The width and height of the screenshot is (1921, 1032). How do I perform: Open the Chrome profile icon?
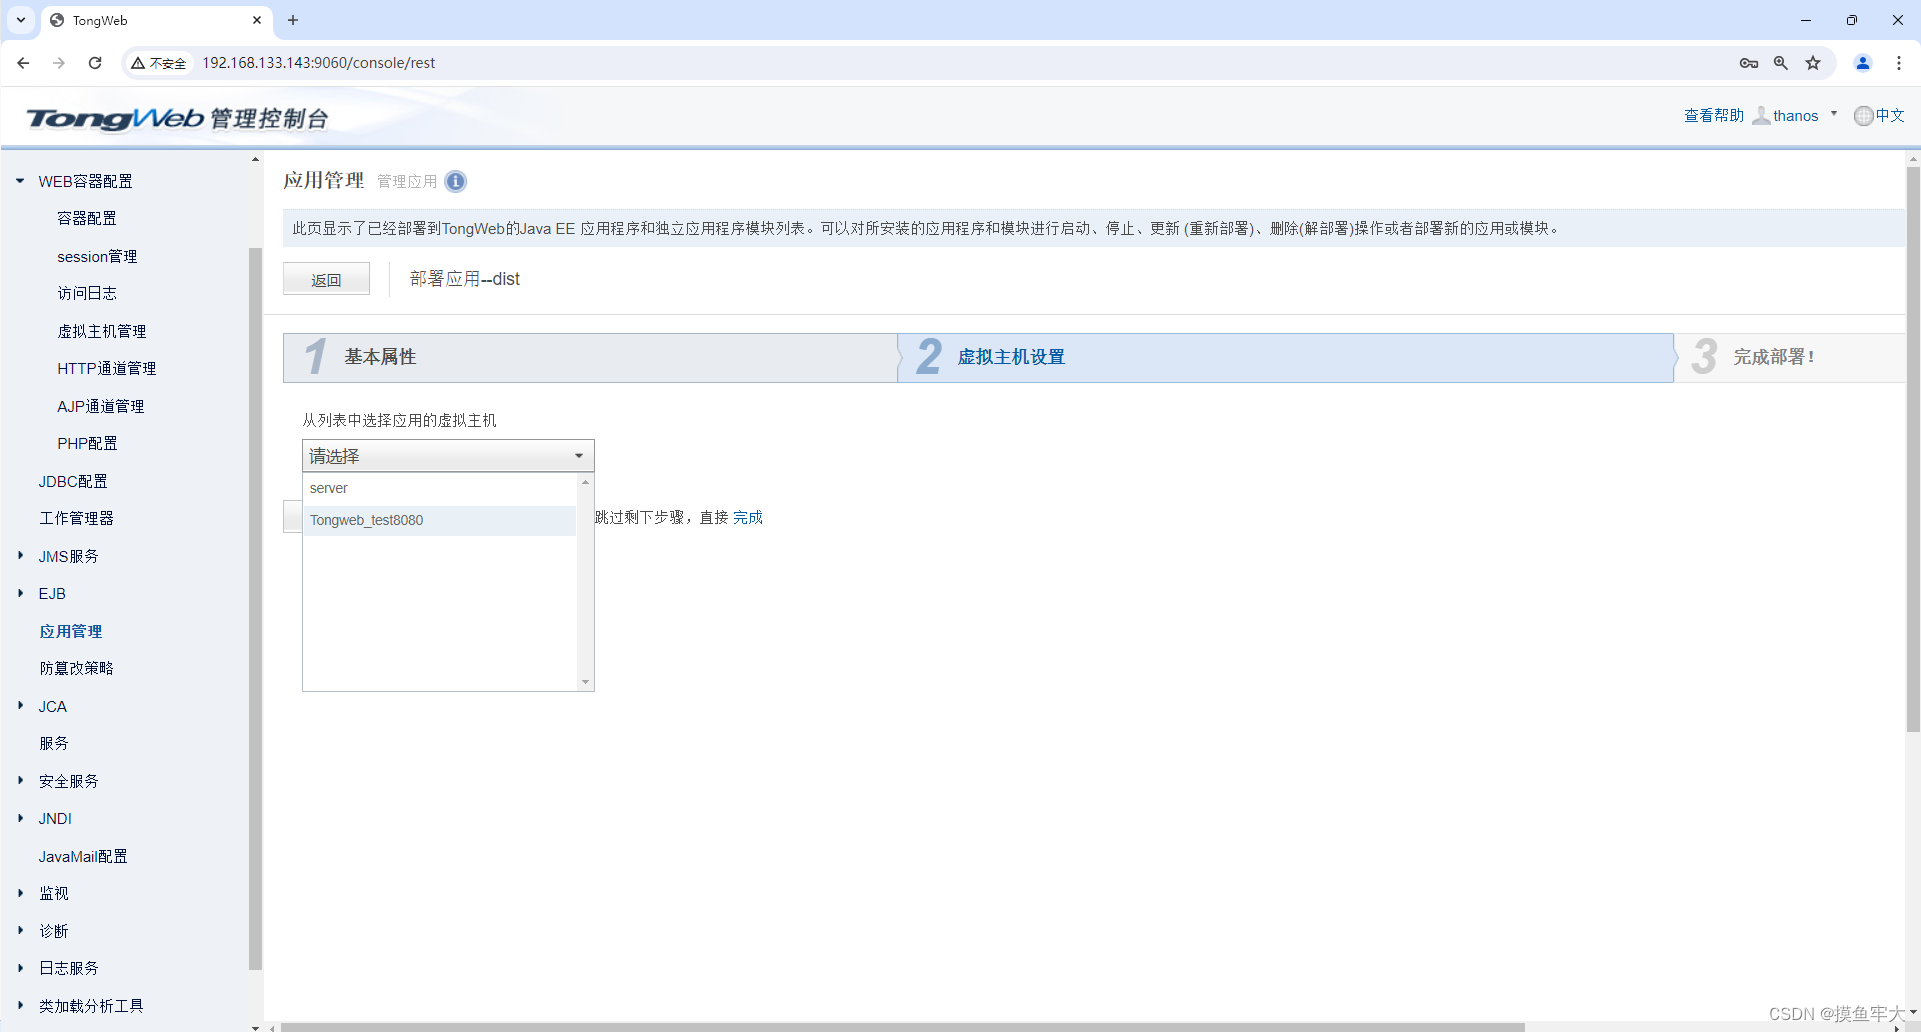coord(1863,63)
